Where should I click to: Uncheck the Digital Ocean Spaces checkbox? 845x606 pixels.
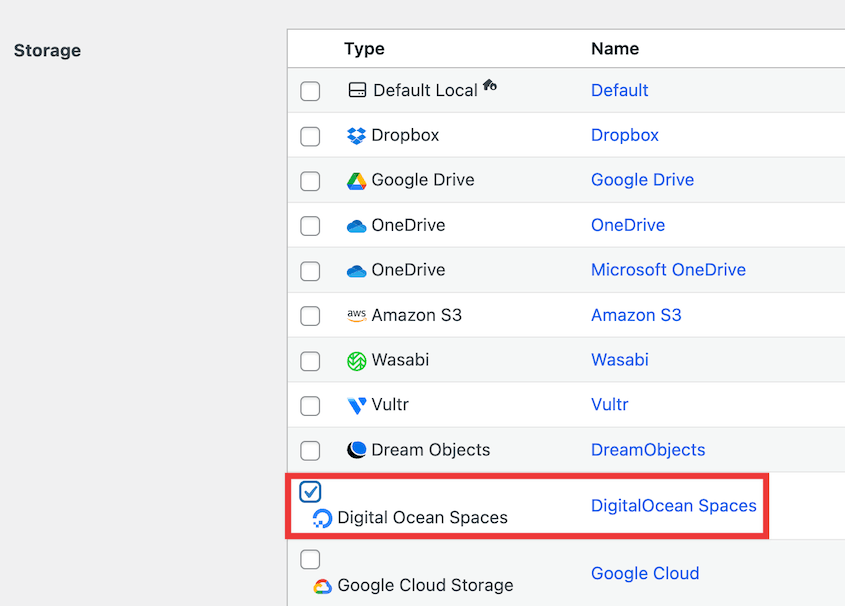click(x=310, y=492)
